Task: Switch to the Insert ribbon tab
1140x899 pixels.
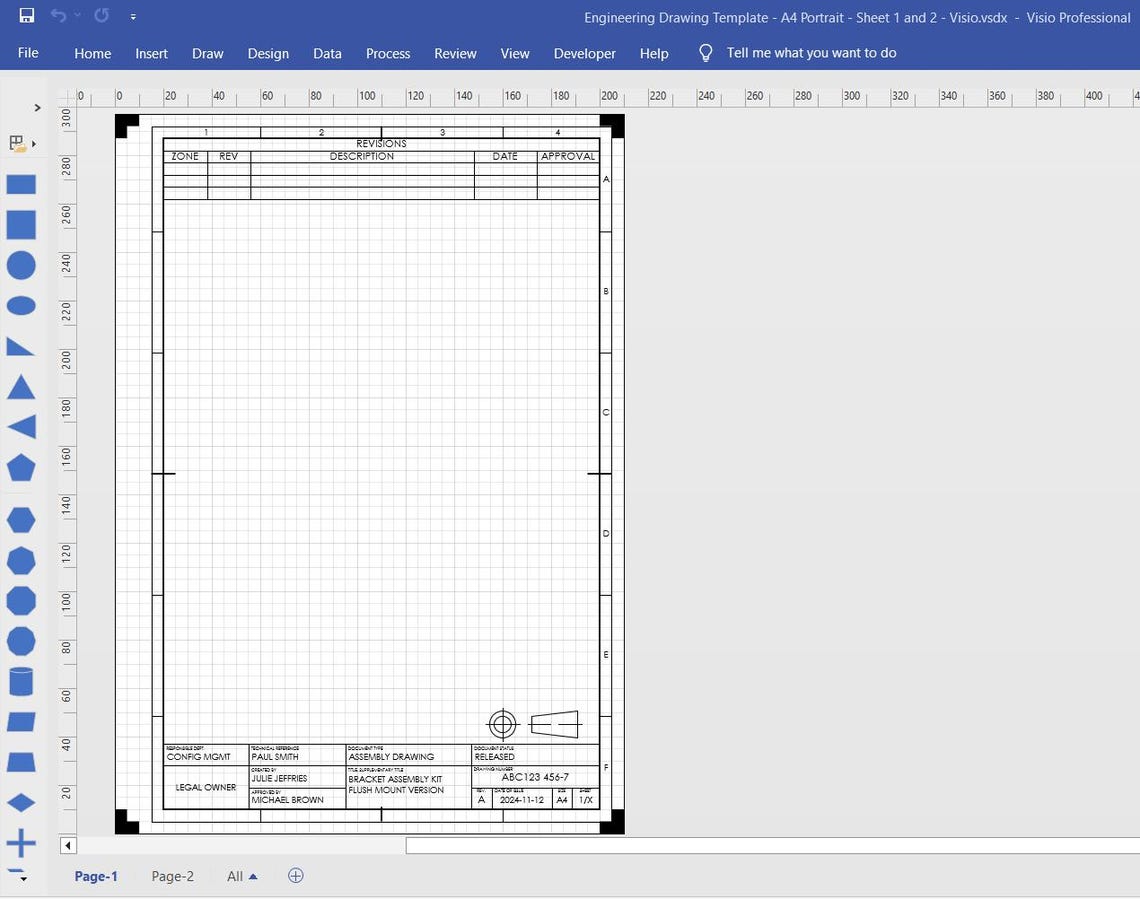Action: tap(151, 53)
